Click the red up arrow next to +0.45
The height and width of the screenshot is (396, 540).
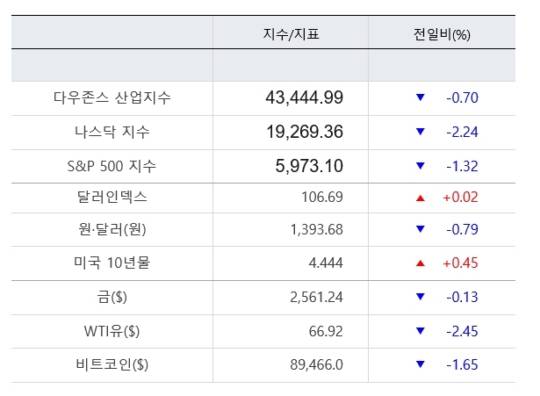pyautogui.click(x=420, y=263)
